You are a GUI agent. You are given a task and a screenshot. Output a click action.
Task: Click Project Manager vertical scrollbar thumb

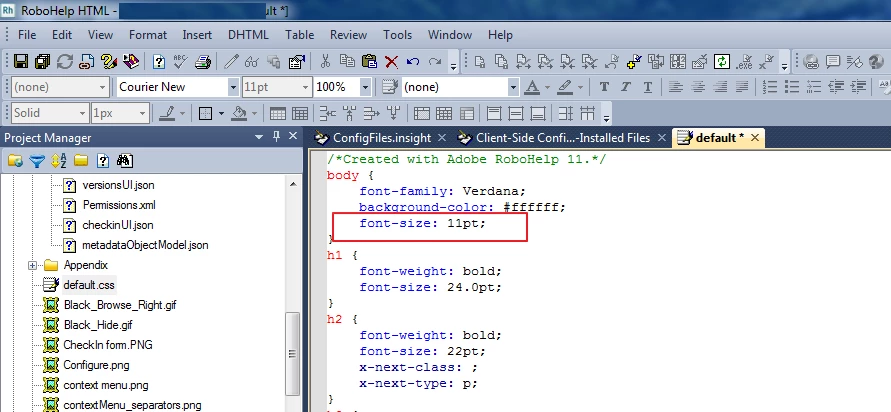tap(293, 353)
